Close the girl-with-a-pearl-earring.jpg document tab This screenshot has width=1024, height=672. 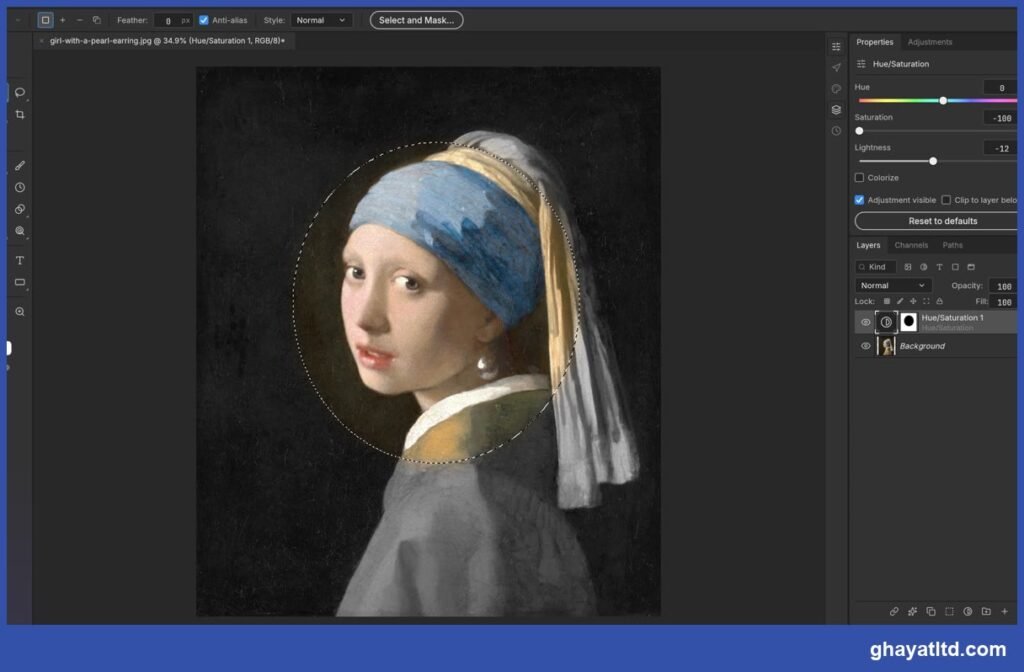[42, 40]
